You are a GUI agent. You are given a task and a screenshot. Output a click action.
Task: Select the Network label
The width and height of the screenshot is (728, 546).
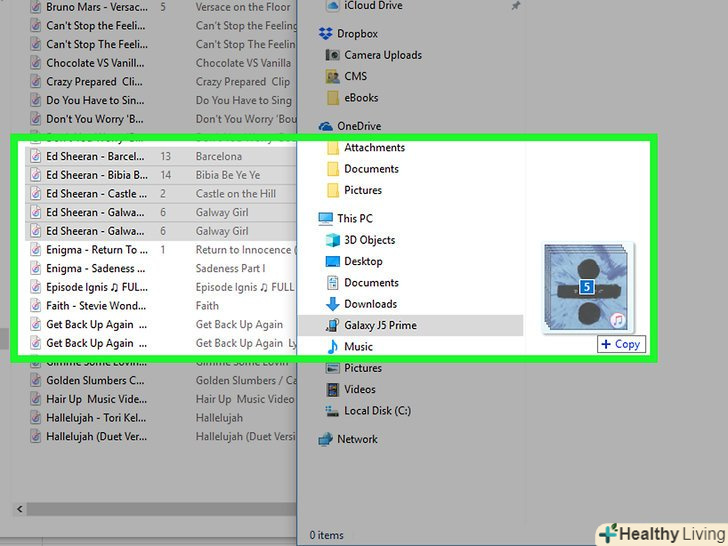click(x=358, y=439)
